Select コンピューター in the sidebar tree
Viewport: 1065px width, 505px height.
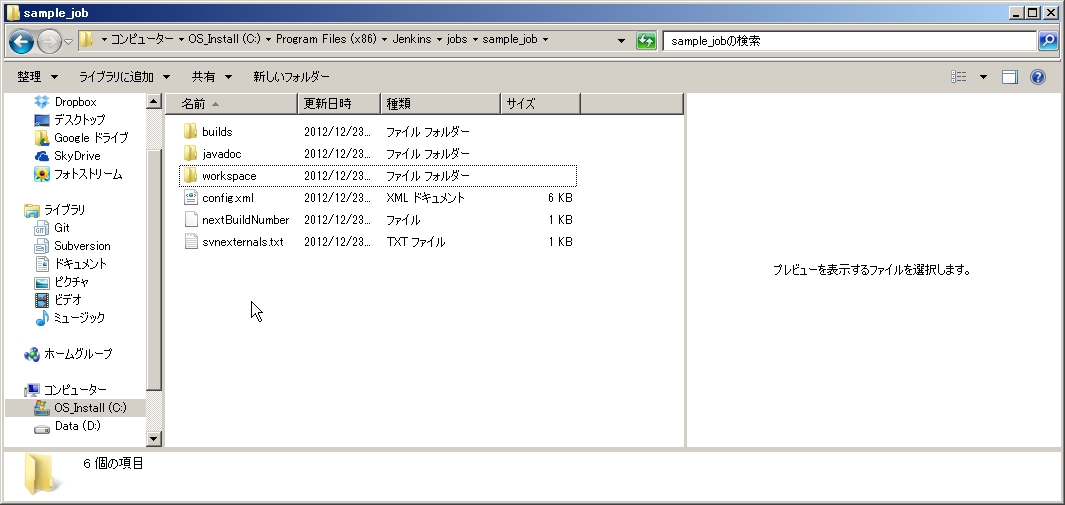tap(75, 390)
